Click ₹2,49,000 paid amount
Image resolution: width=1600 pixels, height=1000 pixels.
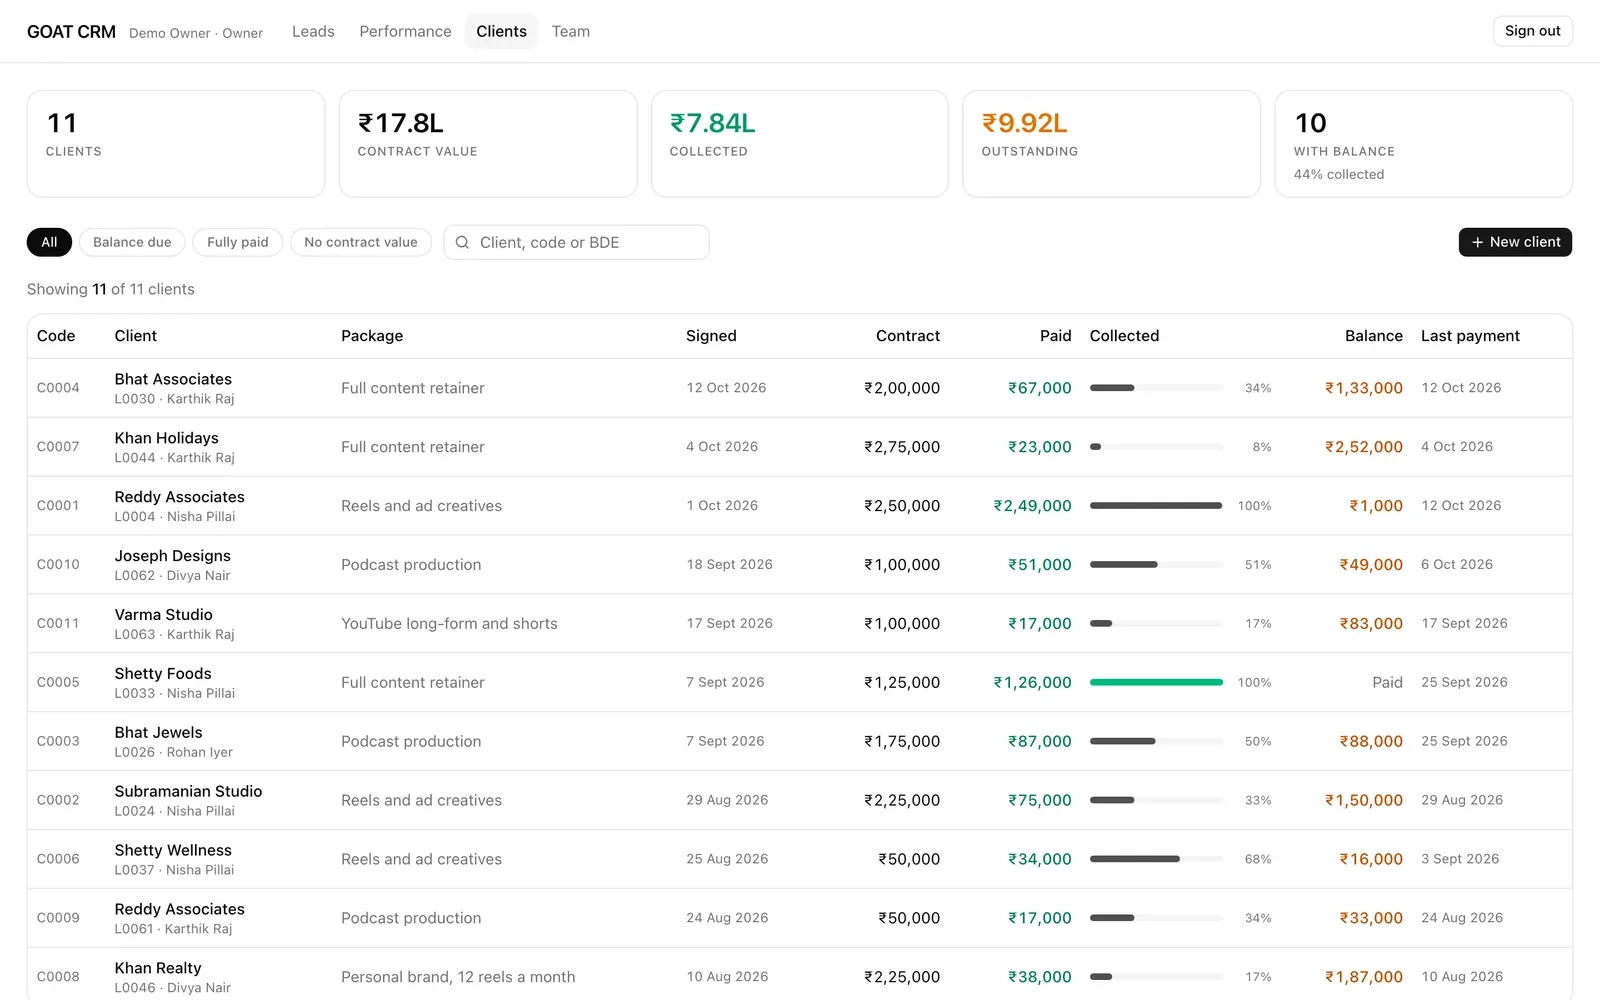pos(1032,506)
